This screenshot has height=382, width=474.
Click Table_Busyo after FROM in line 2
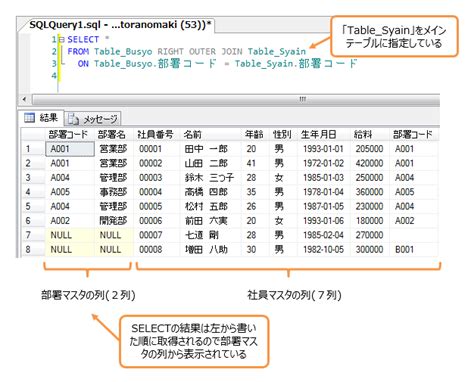(x=123, y=52)
